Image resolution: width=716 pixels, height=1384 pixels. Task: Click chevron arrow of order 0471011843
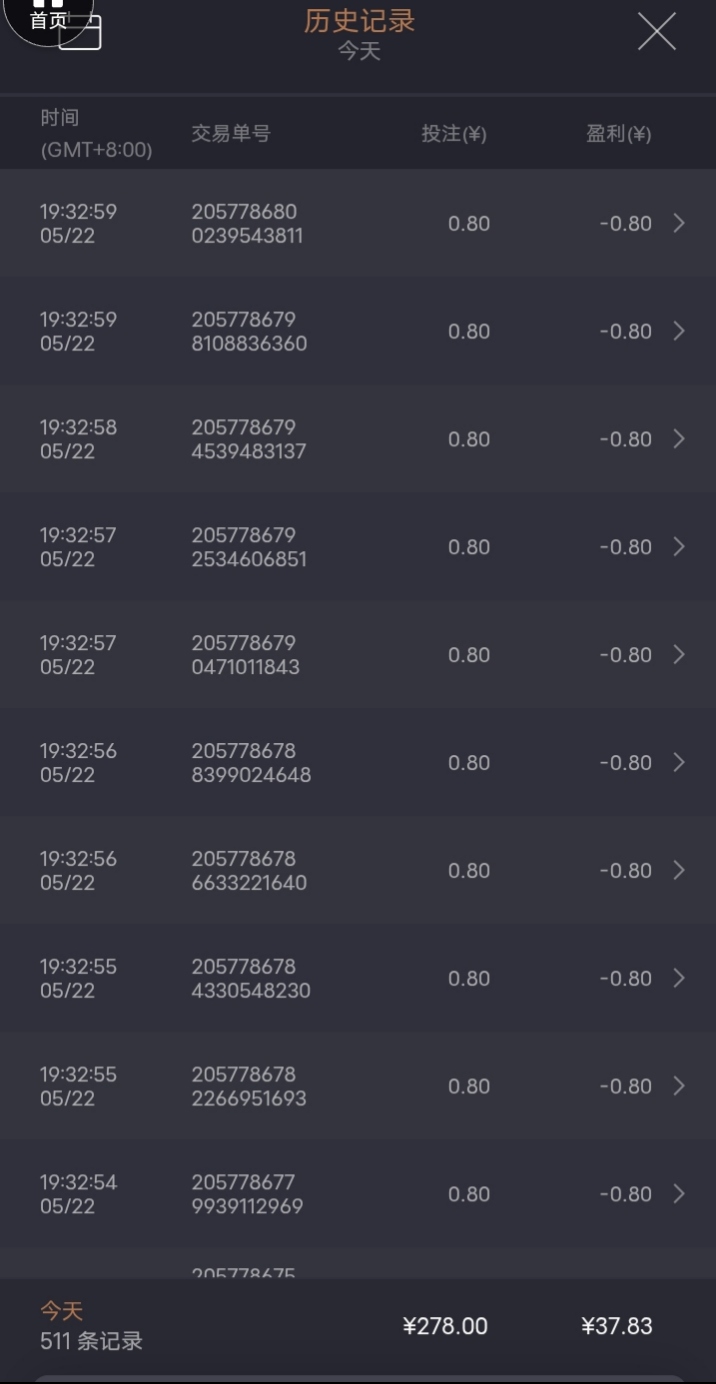pyautogui.click(x=679, y=655)
